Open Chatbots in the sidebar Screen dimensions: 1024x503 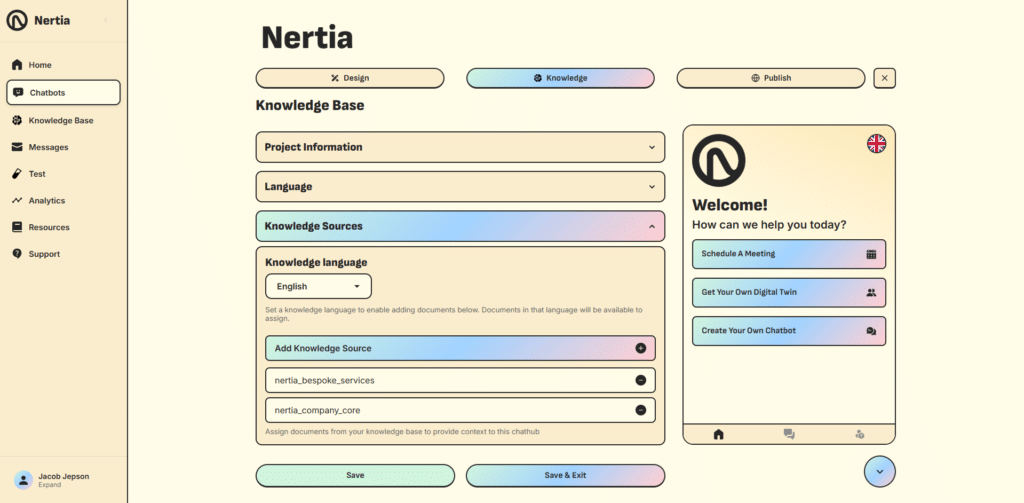63,93
